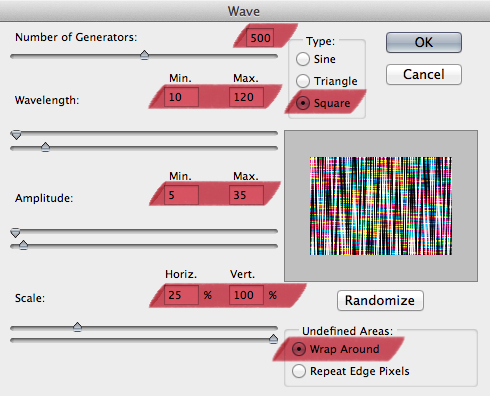Confirm the Wave filter with OK
The width and height of the screenshot is (490, 396).
[x=424, y=42]
